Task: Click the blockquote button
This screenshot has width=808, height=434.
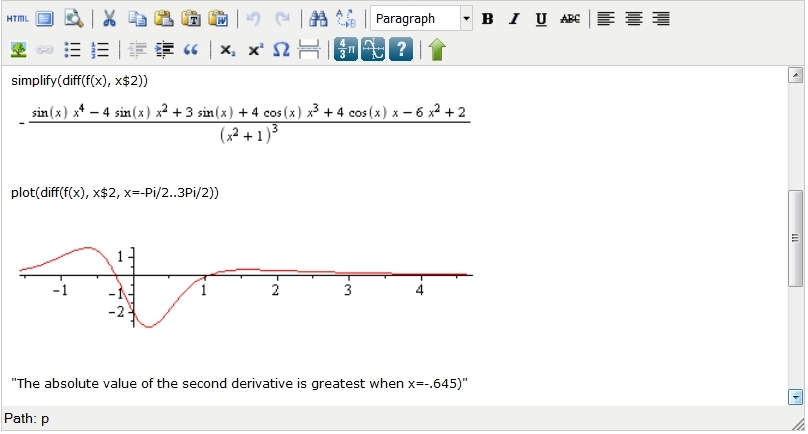Action: point(191,49)
